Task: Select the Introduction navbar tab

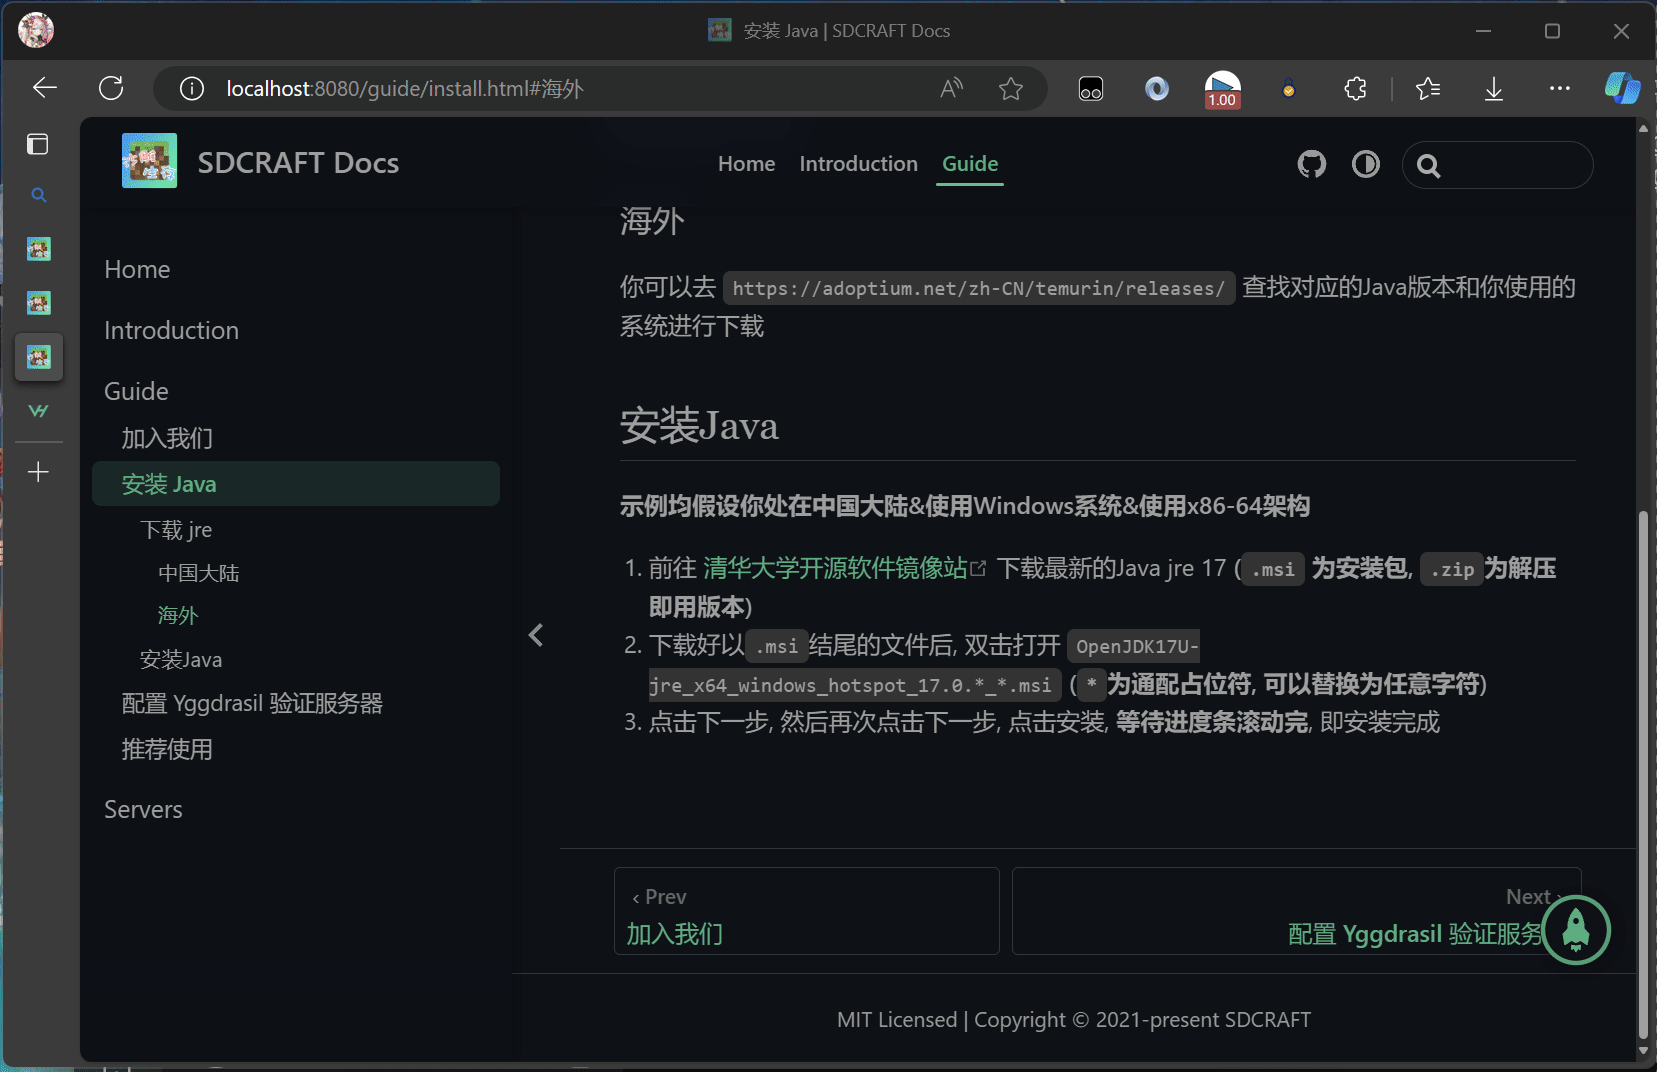Action: [x=858, y=164]
